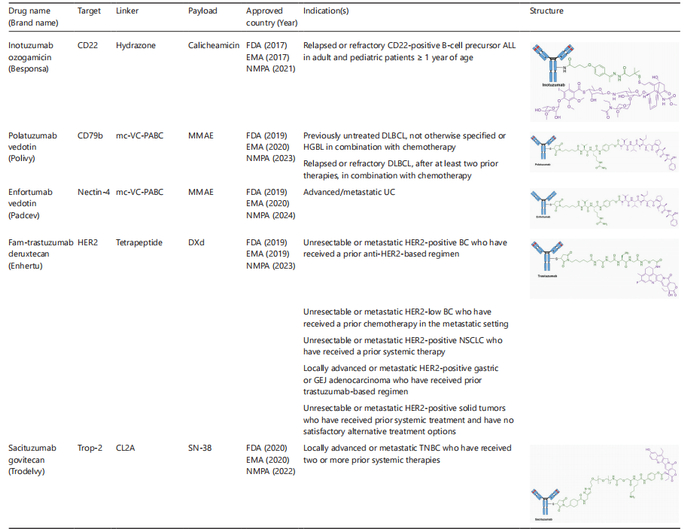Select the payload cell 'Calicheamicin'
The image size is (700, 529).
click(x=213, y=46)
